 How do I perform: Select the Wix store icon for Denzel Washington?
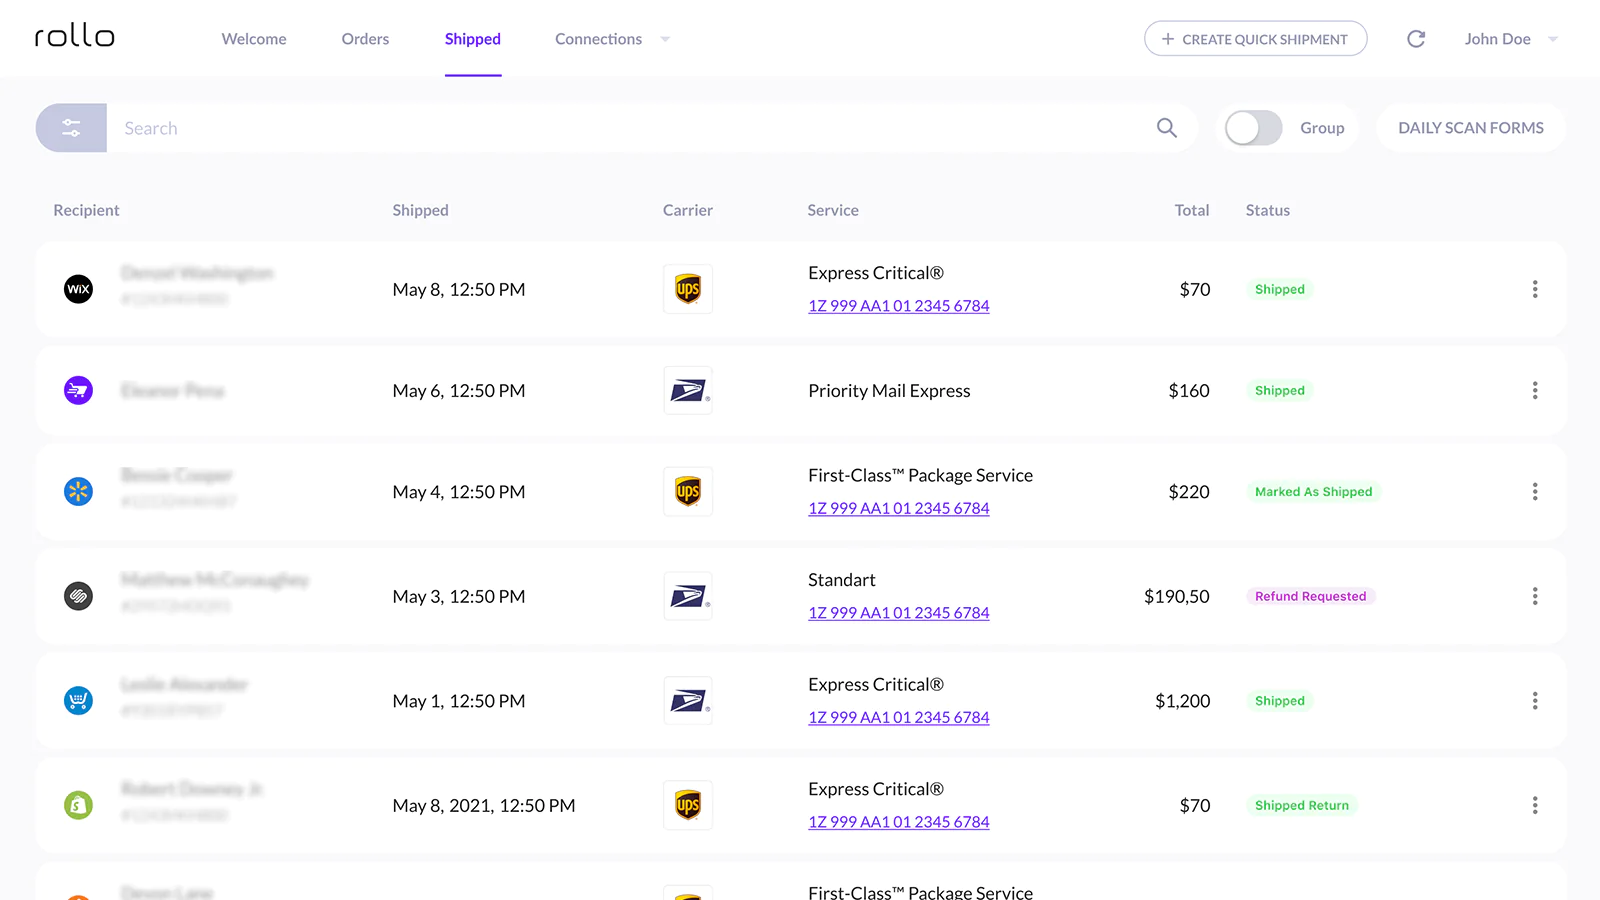click(x=78, y=289)
